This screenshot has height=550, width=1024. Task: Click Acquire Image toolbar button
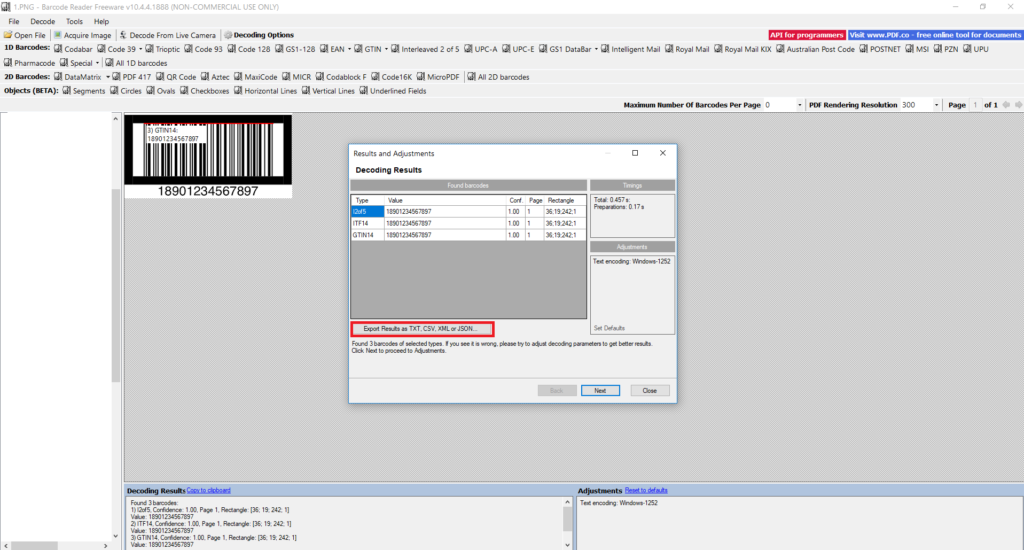(82, 35)
